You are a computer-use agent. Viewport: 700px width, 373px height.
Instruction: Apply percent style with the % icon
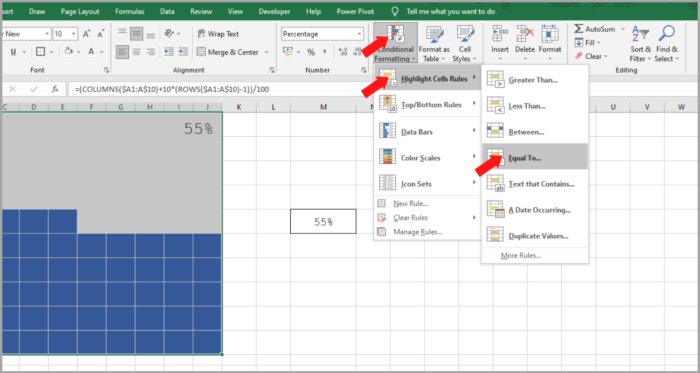click(x=311, y=52)
